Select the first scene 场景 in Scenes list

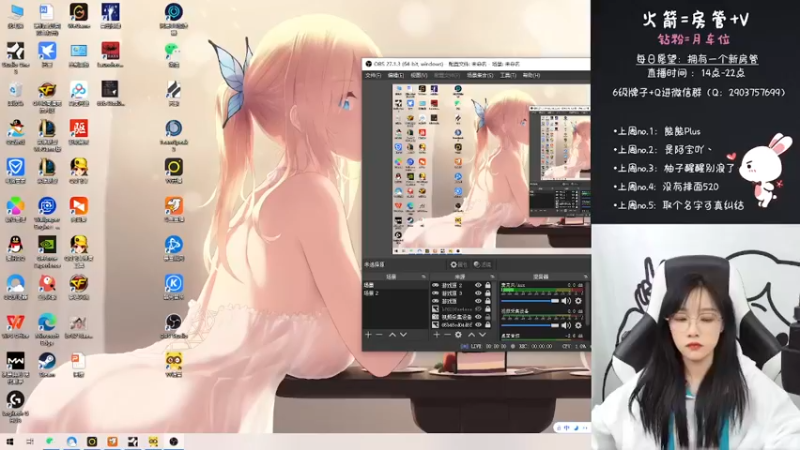coord(395,286)
